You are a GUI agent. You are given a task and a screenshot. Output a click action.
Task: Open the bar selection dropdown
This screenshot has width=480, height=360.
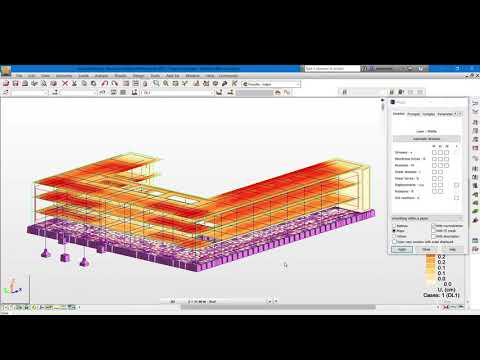[x=79, y=92]
